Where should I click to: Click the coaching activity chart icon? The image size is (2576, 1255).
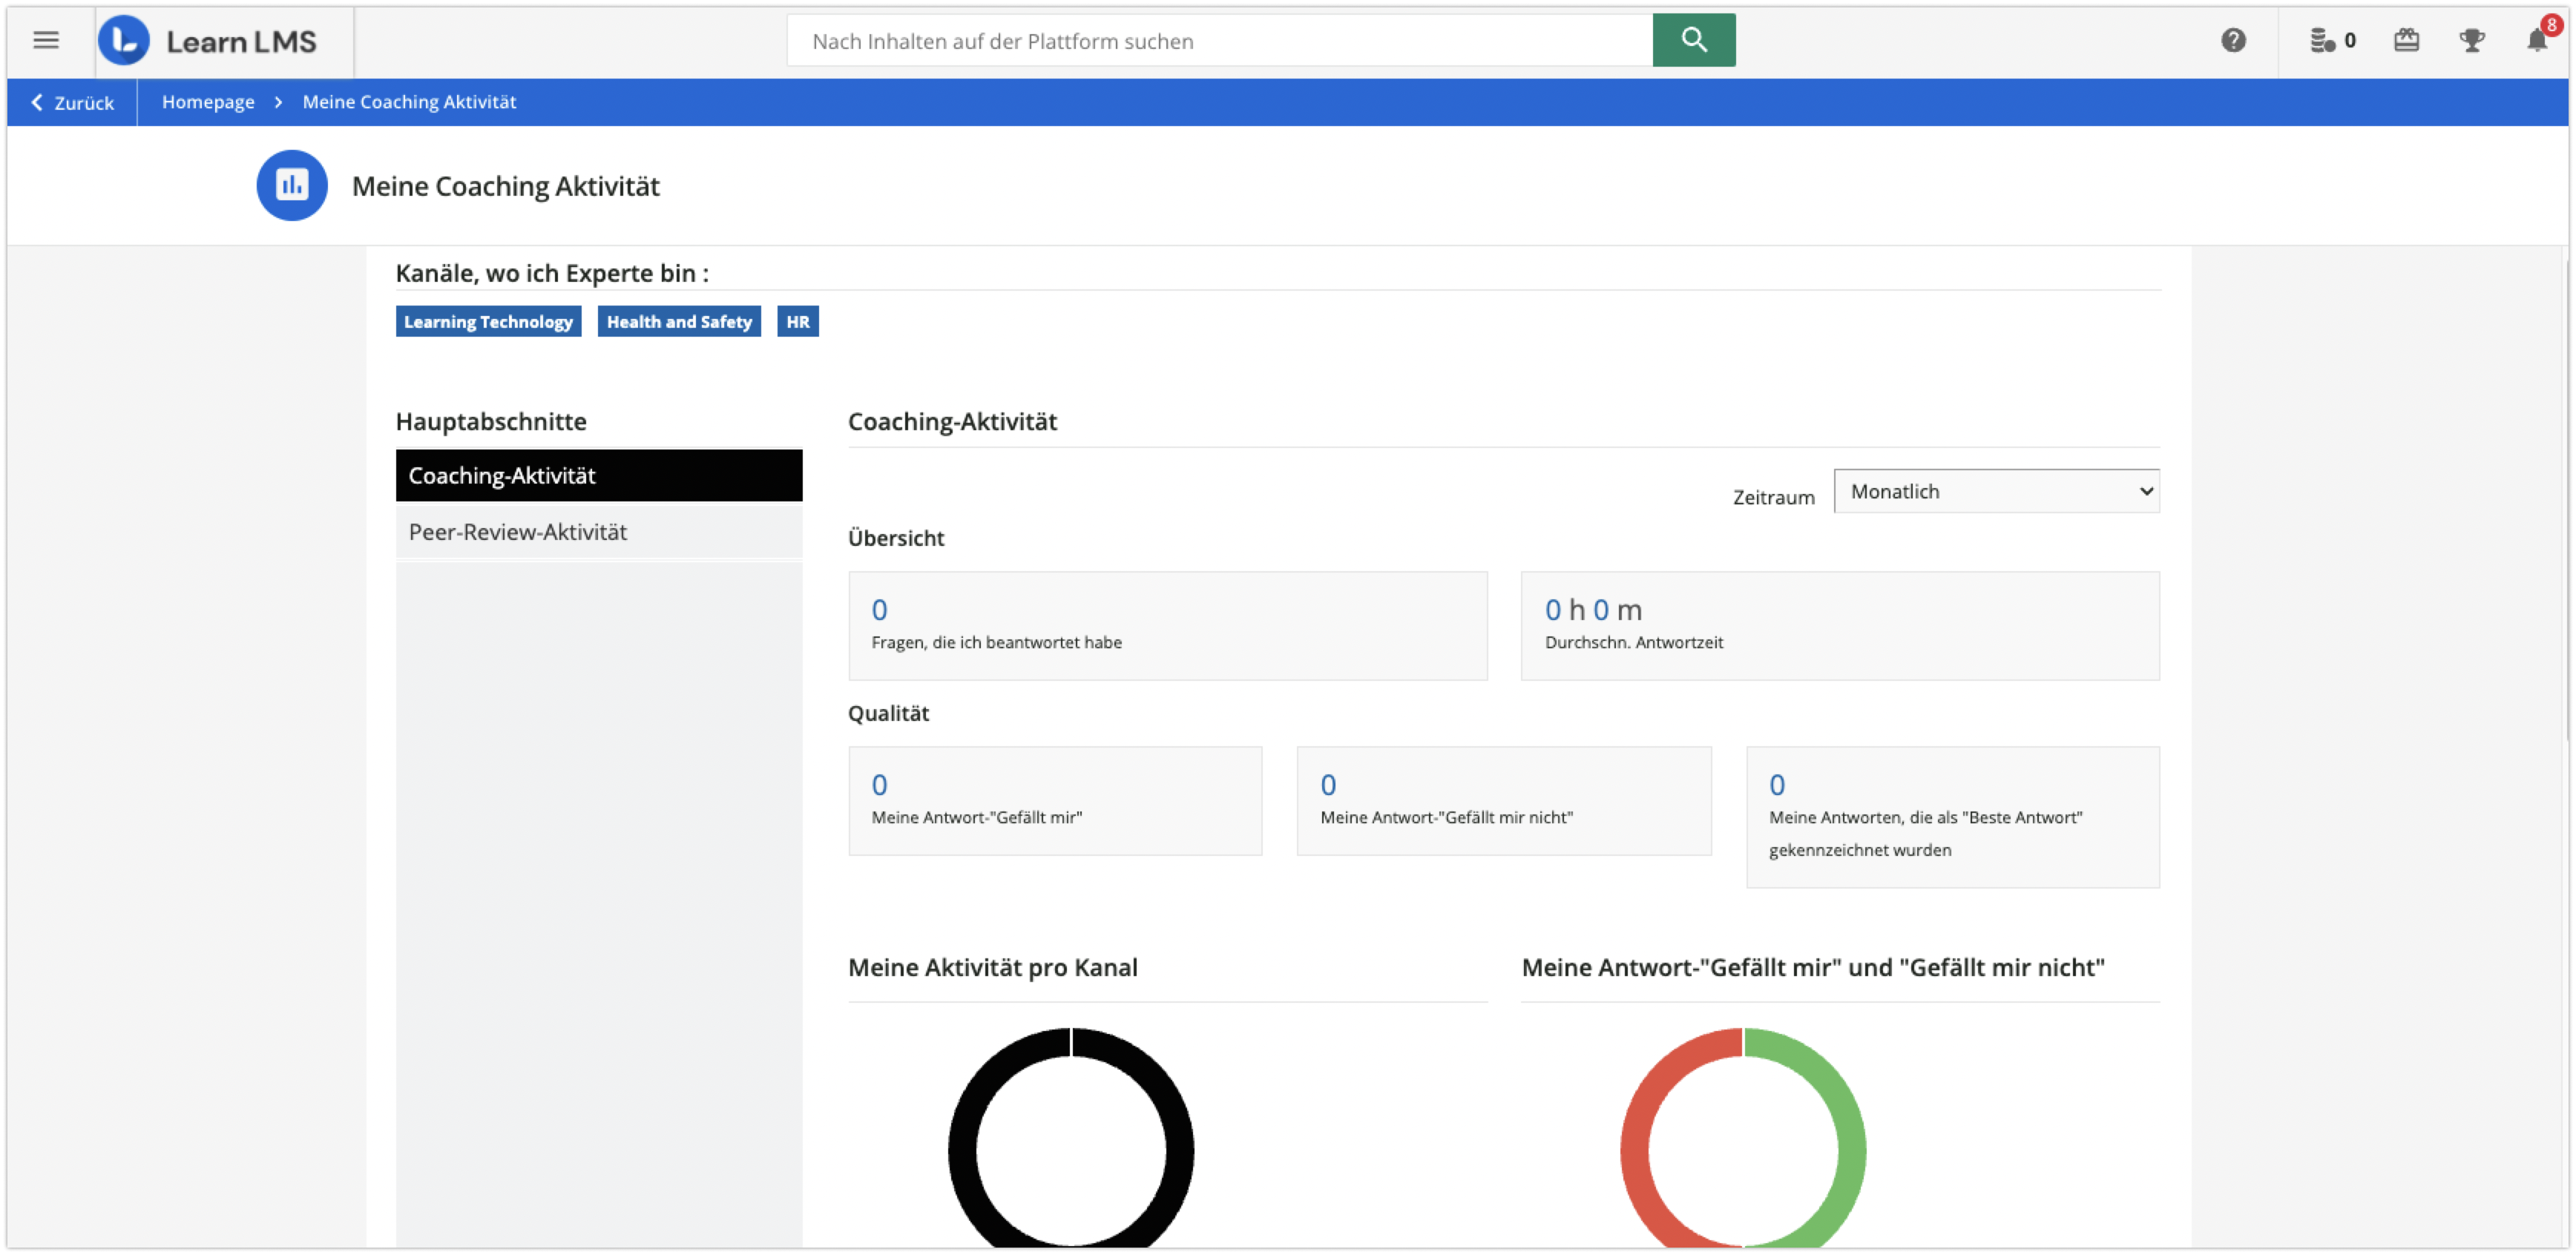point(292,186)
